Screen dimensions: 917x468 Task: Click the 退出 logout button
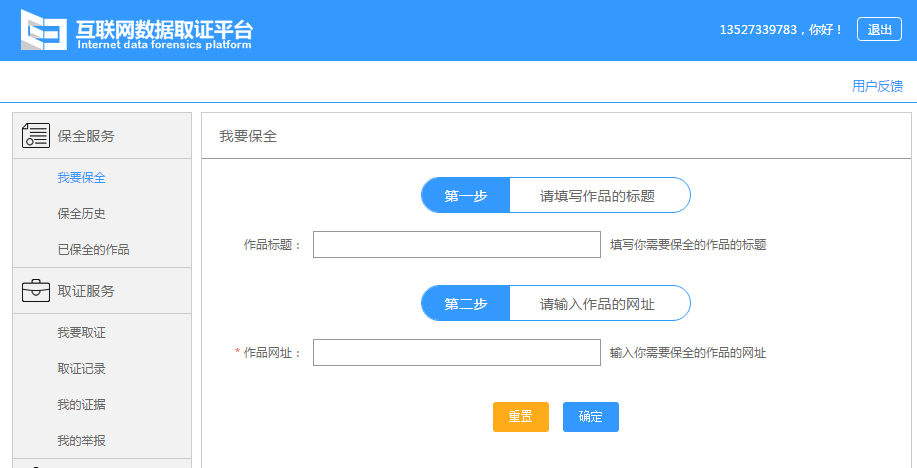click(879, 29)
